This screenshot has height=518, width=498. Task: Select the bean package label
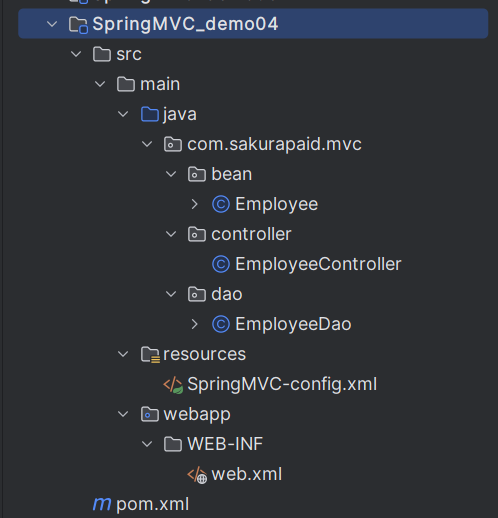232,174
